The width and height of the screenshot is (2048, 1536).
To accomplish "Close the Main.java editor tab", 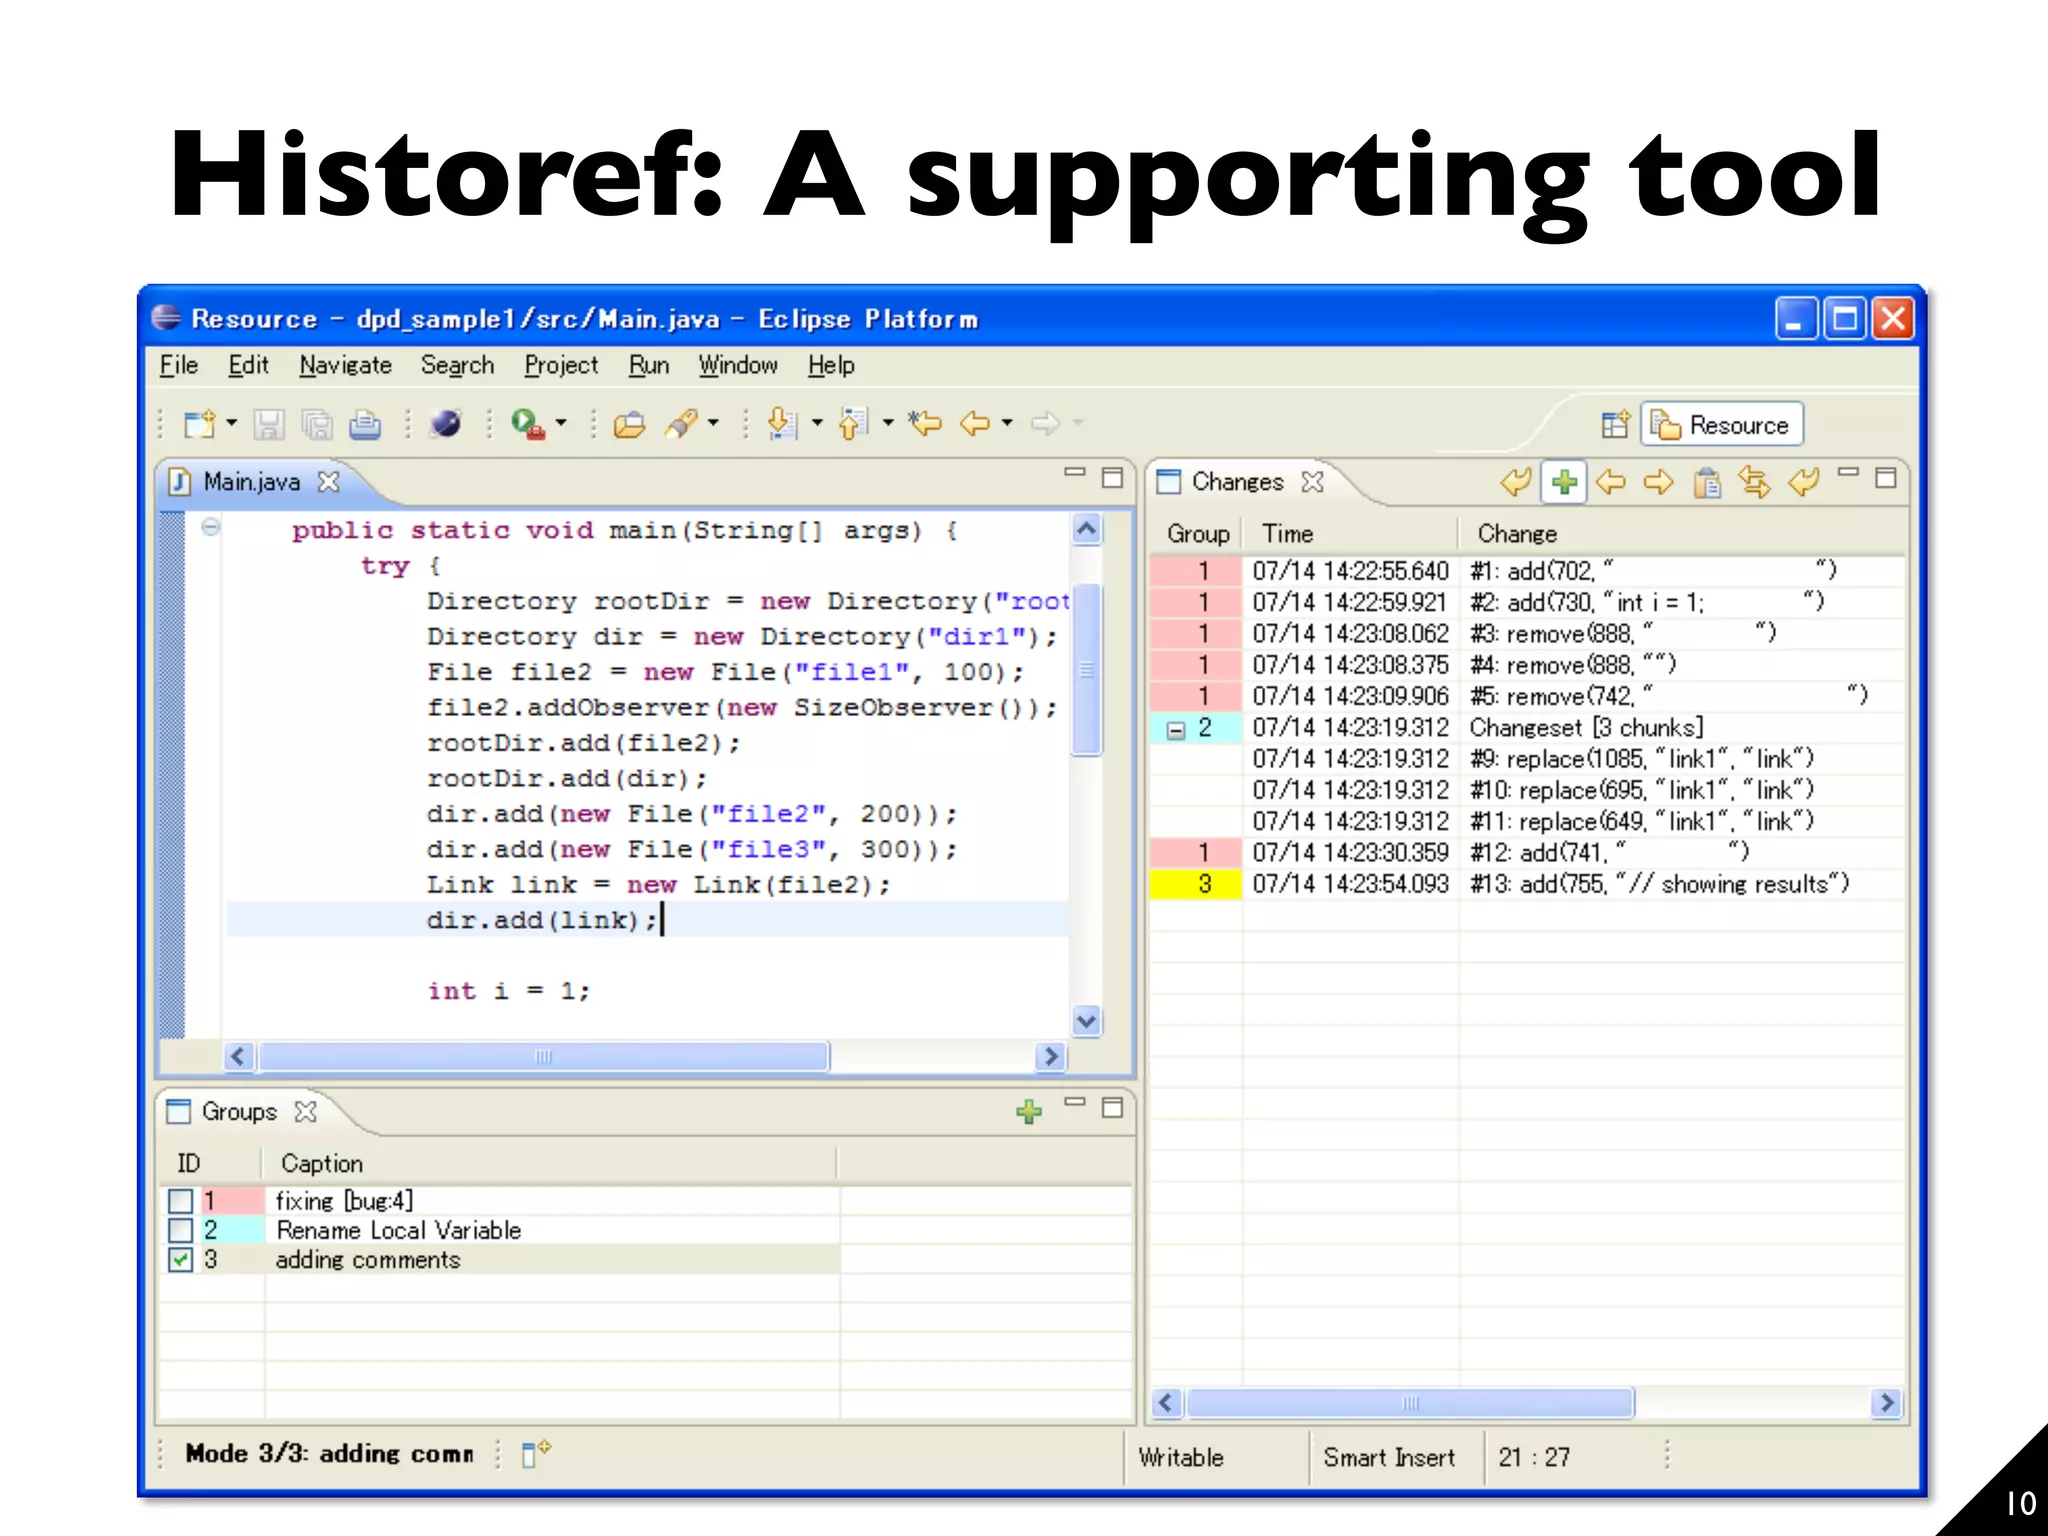I will [x=328, y=482].
